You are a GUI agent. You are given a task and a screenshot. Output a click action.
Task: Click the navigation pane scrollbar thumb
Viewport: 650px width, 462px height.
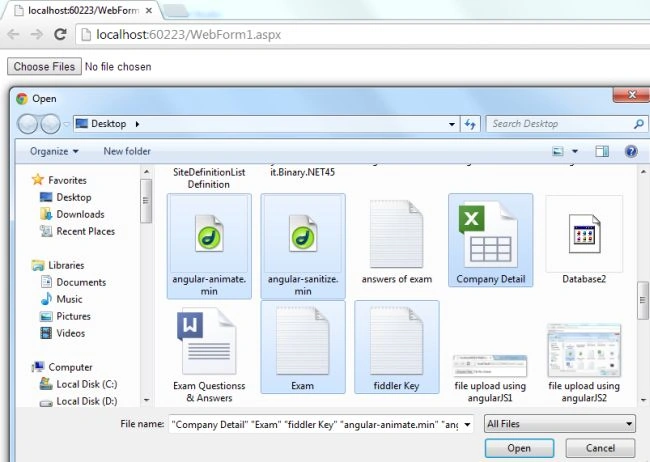[146, 201]
